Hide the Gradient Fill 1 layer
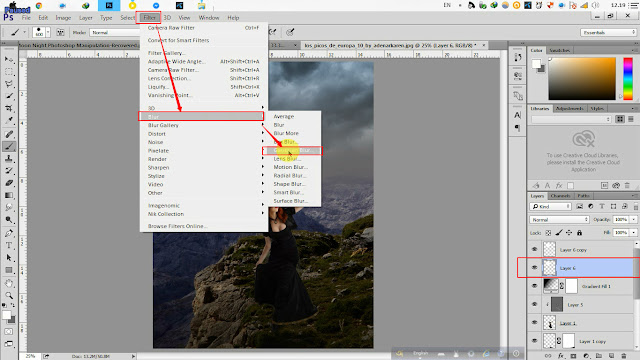640x360 pixels. [x=534, y=286]
